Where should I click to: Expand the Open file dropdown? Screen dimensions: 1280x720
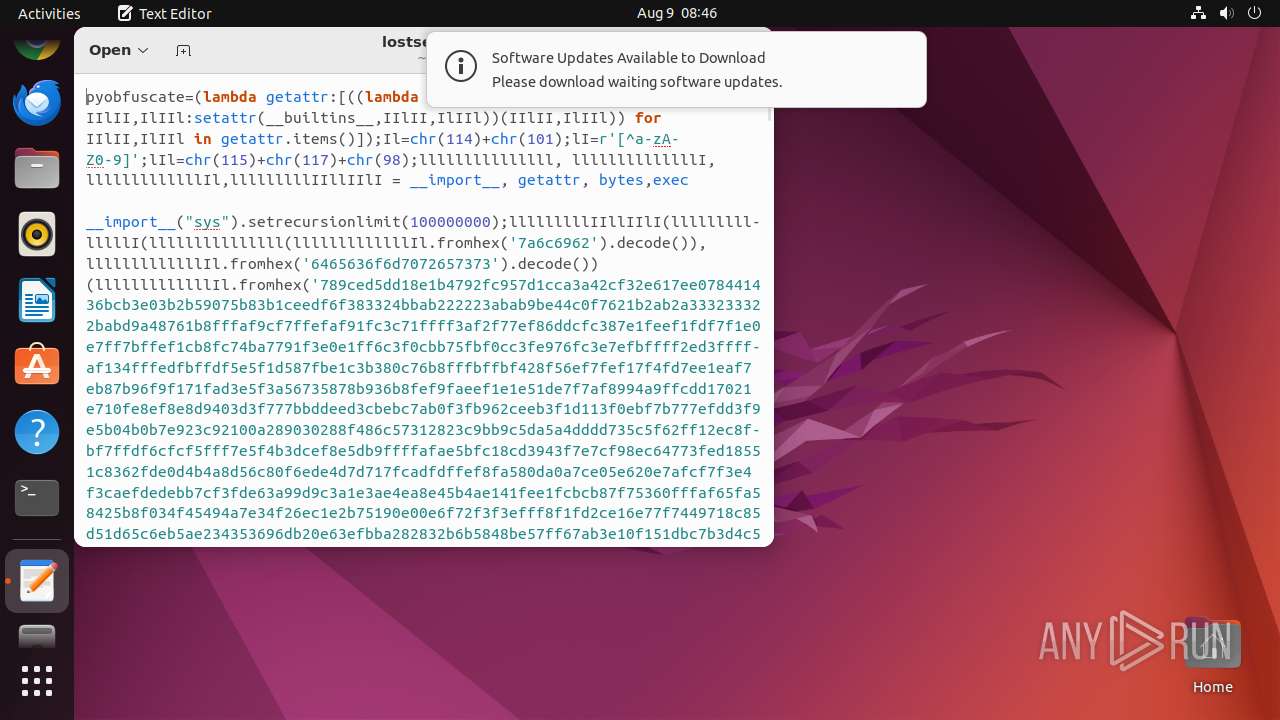[x=118, y=50]
